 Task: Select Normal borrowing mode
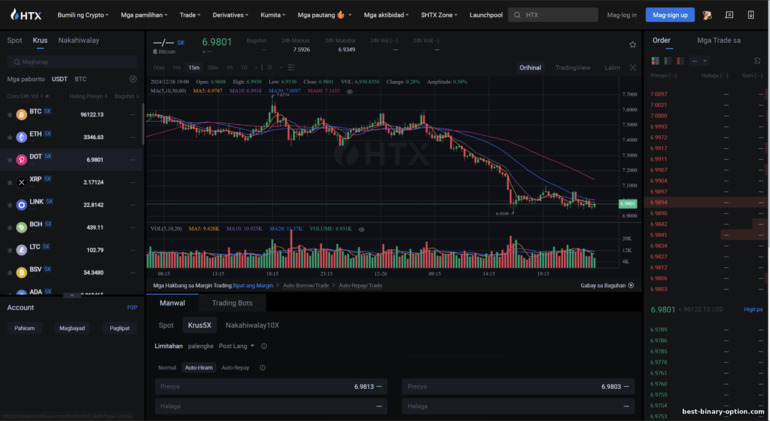pyautogui.click(x=167, y=367)
